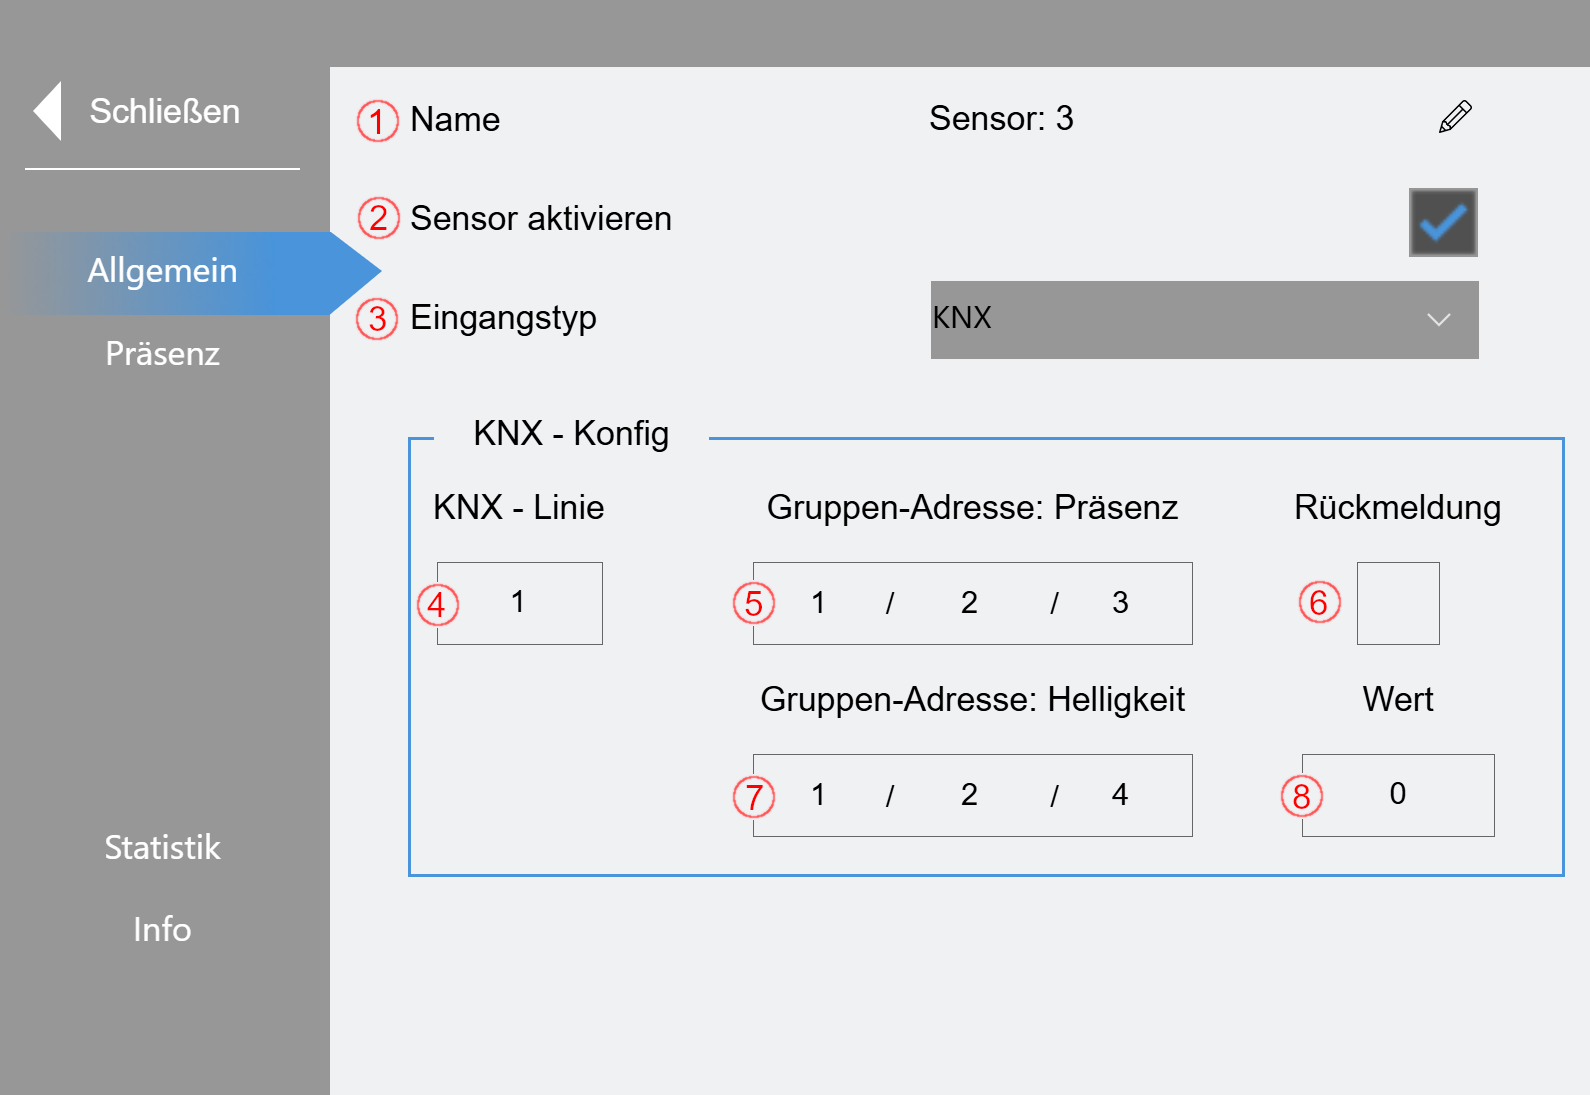1590x1095 pixels.
Task: Click middle part of Helligkeit group address
Action: click(969, 795)
